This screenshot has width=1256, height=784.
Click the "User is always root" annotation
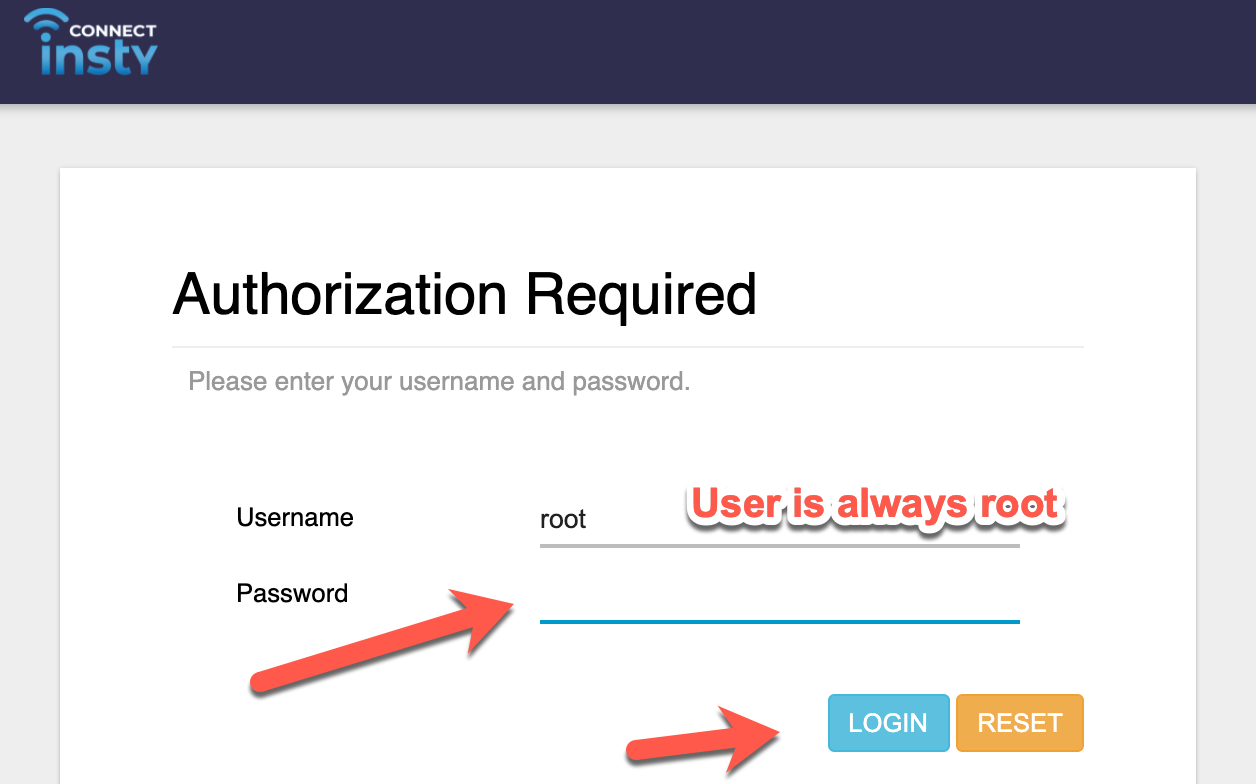pyautogui.click(x=874, y=504)
